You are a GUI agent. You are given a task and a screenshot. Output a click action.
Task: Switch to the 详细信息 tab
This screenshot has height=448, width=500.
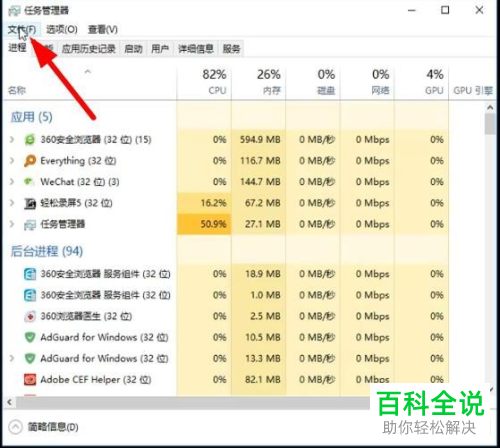(196, 49)
